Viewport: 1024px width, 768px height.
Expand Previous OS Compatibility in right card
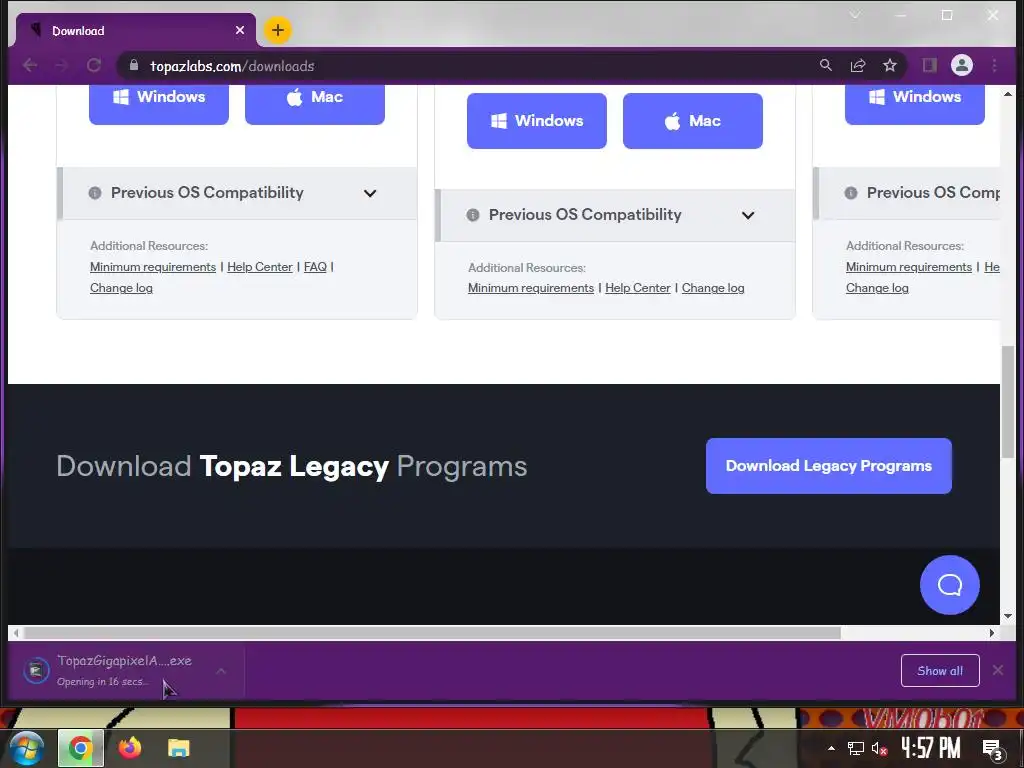(x=906, y=193)
